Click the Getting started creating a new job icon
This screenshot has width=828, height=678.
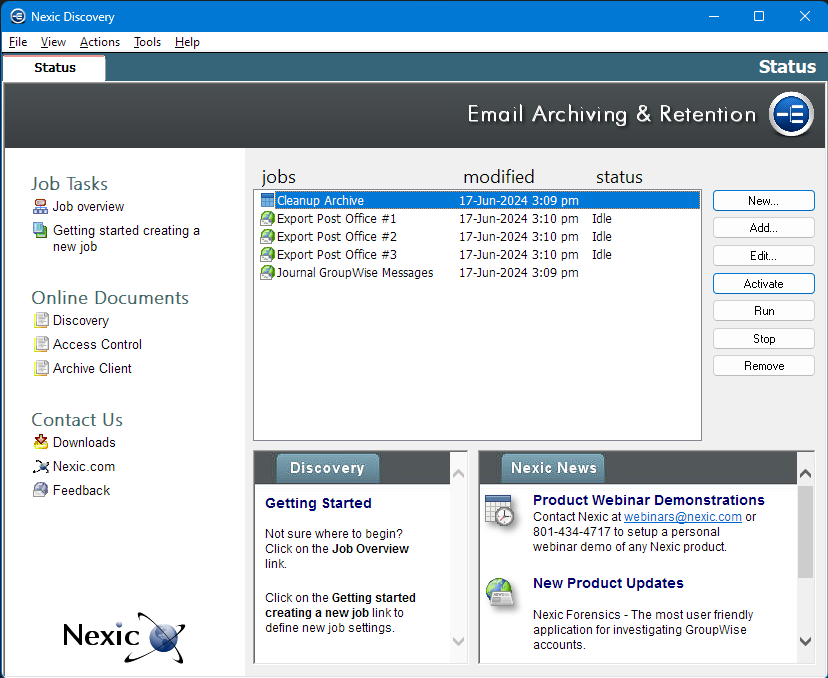click(40, 230)
